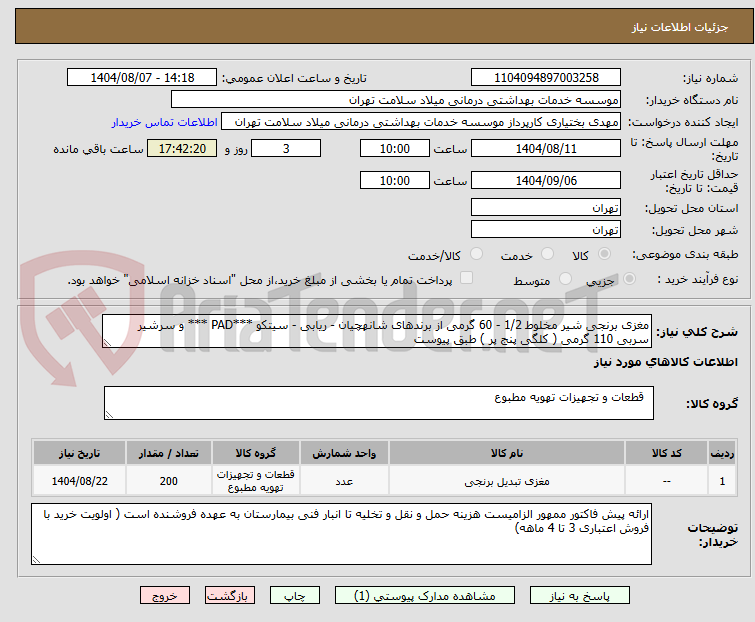
Task: Click the پاسخ به نیاز button
Action: [x=597, y=595]
